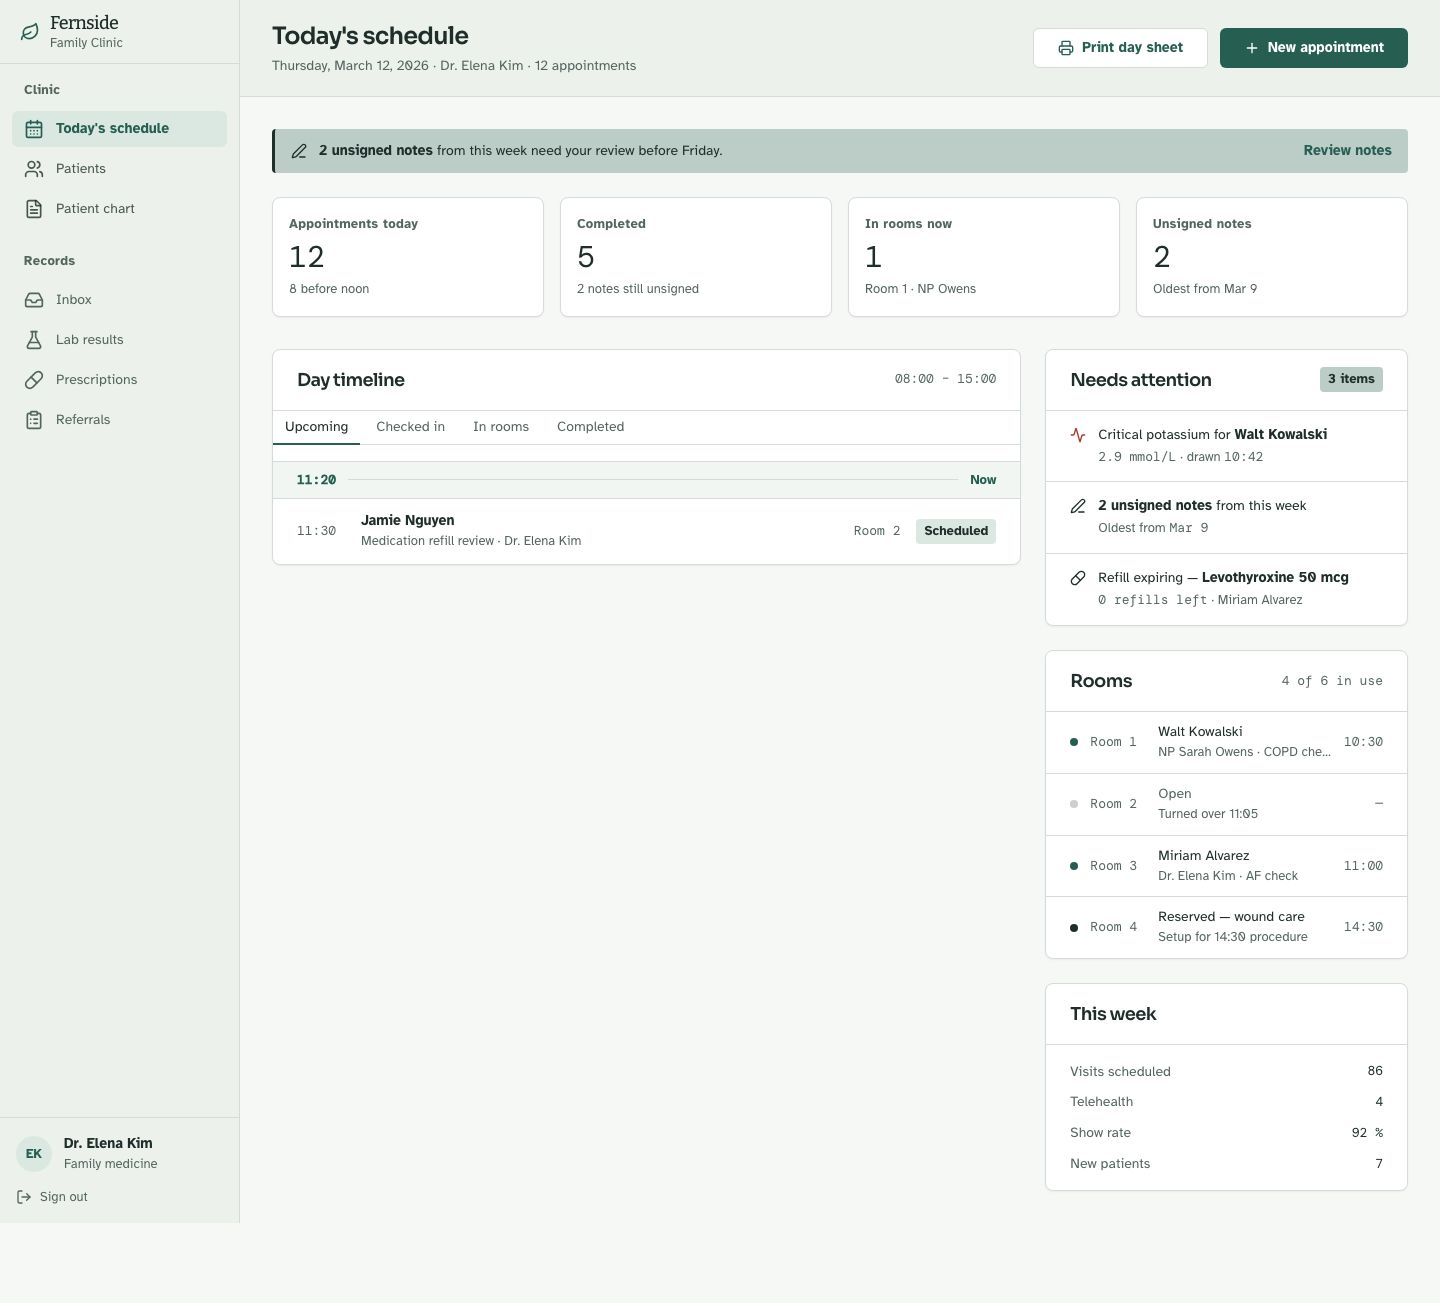Click the pen icon in the unsigned notes banner
The image size is (1440, 1303).
click(299, 151)
